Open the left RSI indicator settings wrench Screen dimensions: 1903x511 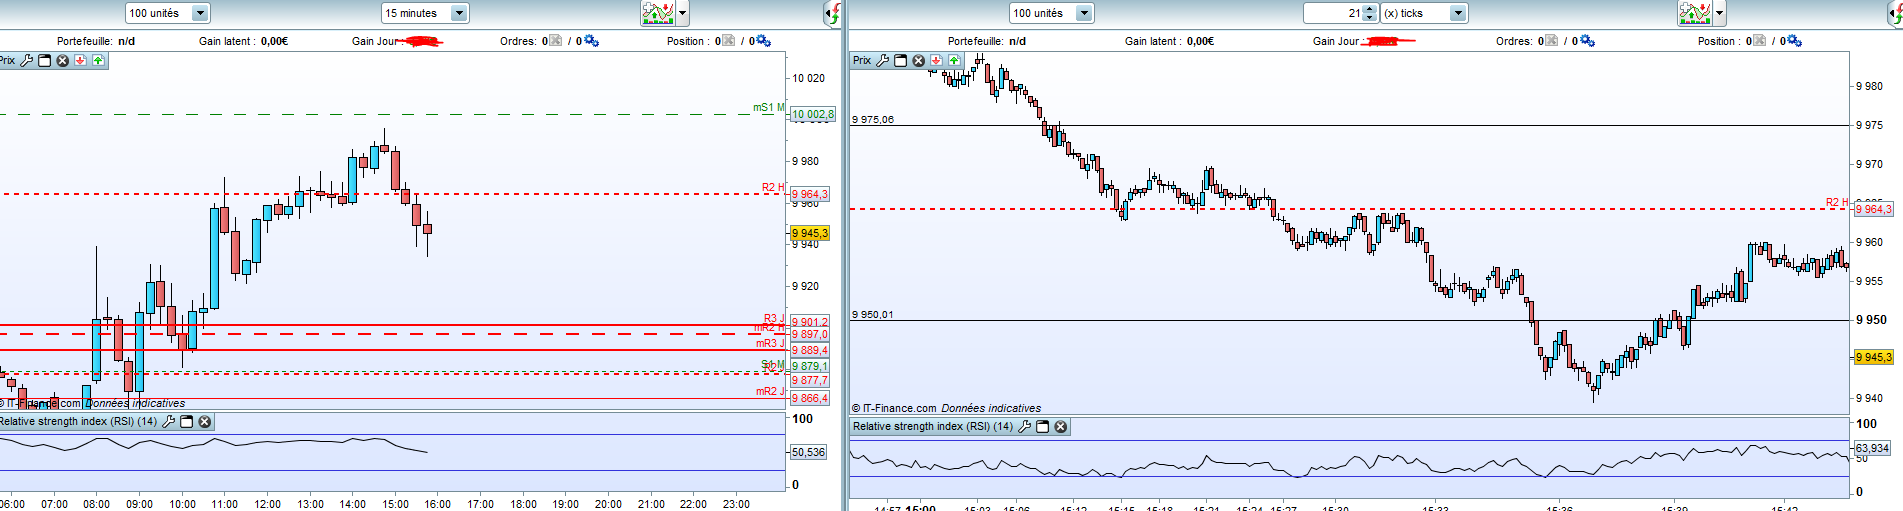[x=169, y=422]
